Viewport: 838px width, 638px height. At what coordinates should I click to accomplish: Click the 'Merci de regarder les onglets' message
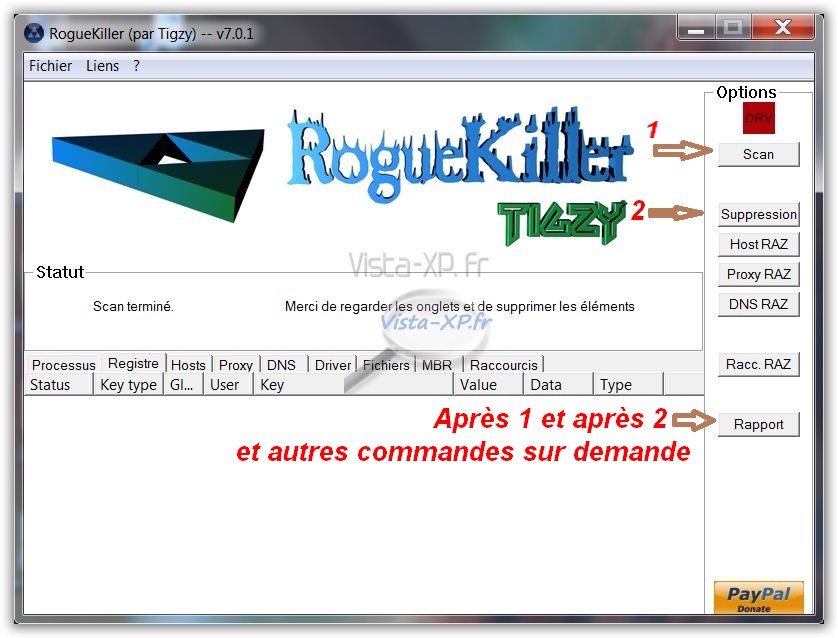pyautogui.click(x=459, y=306)
